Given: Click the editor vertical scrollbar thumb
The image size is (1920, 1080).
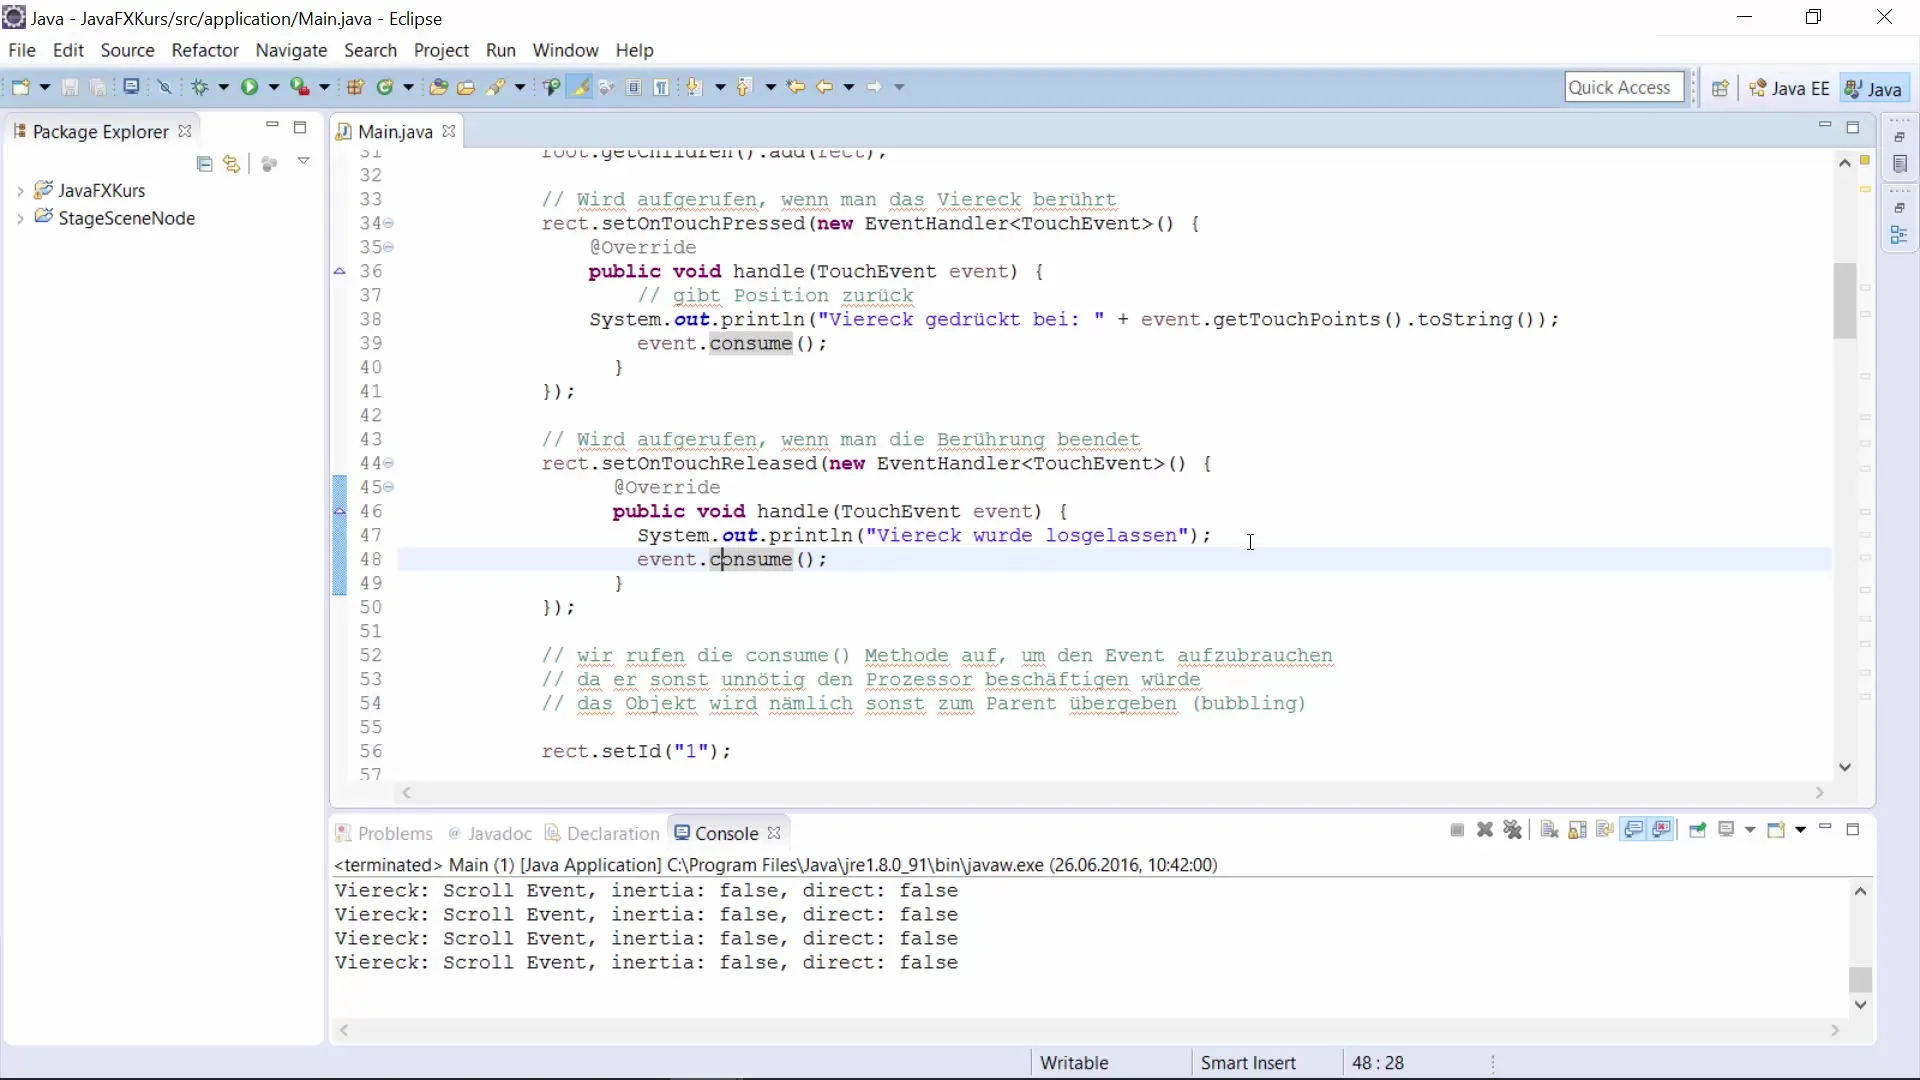Looking at the screenshot, I should [x=1845, y=301].
